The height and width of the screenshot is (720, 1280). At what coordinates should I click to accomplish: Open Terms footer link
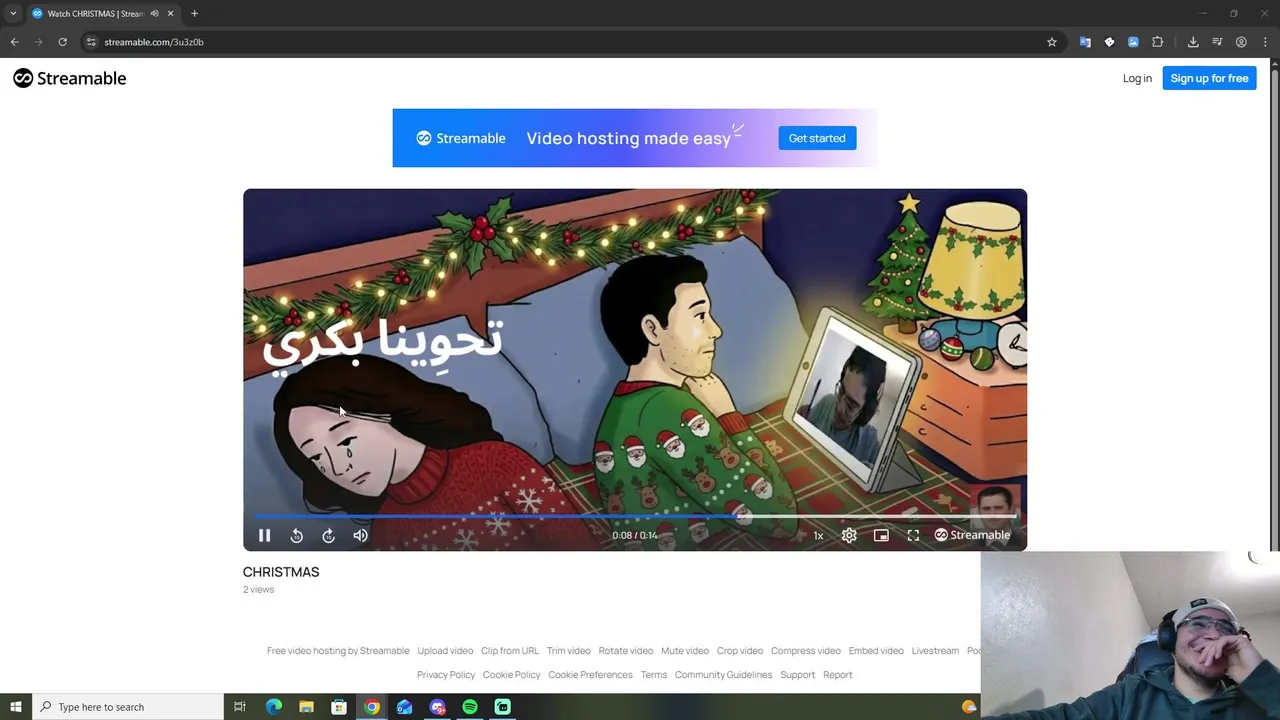point(654,675)
